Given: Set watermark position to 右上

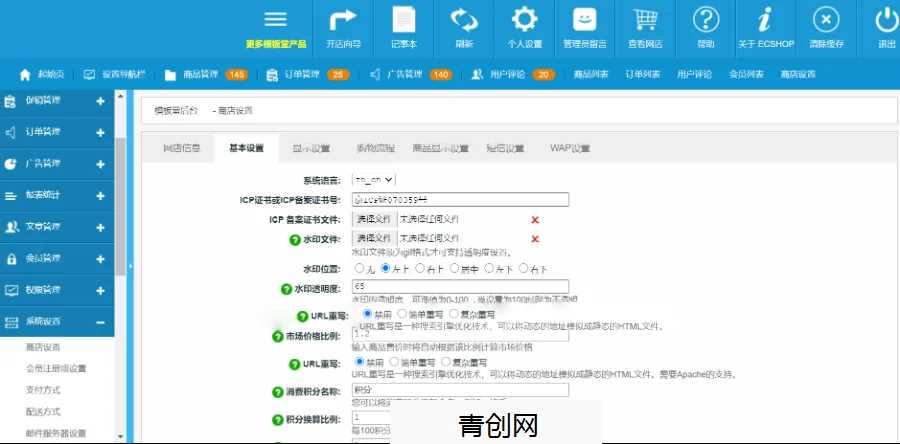Looking at the screenshot, I should click(x=420, y=268).
